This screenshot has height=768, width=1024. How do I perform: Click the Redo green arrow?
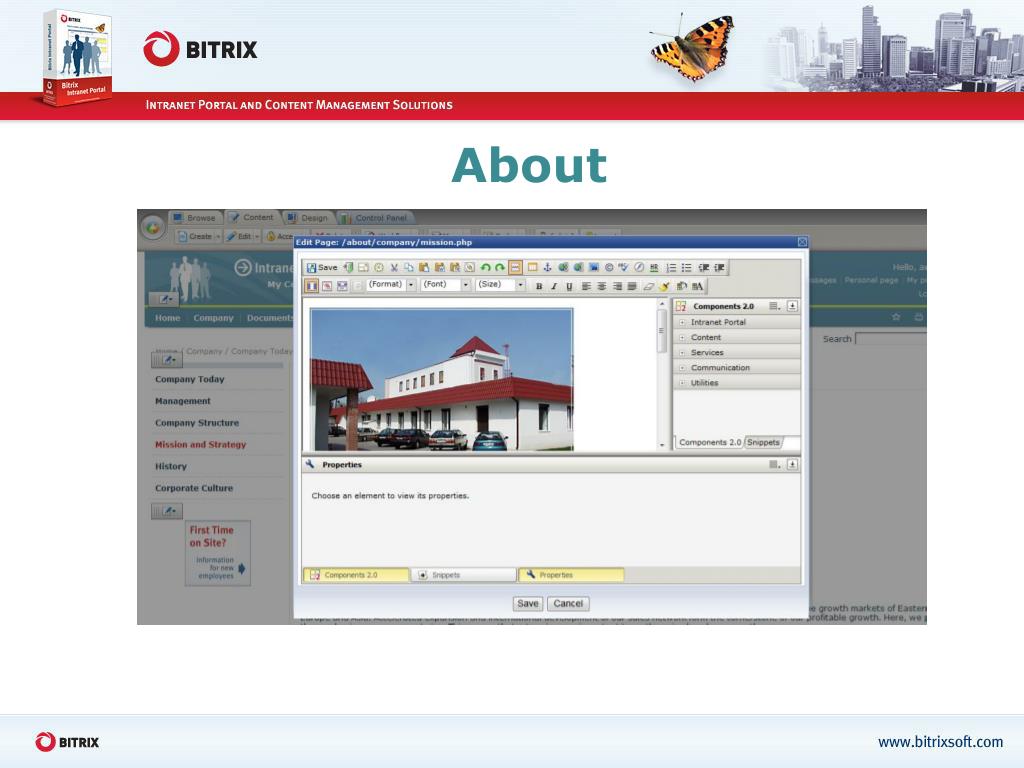500,268
